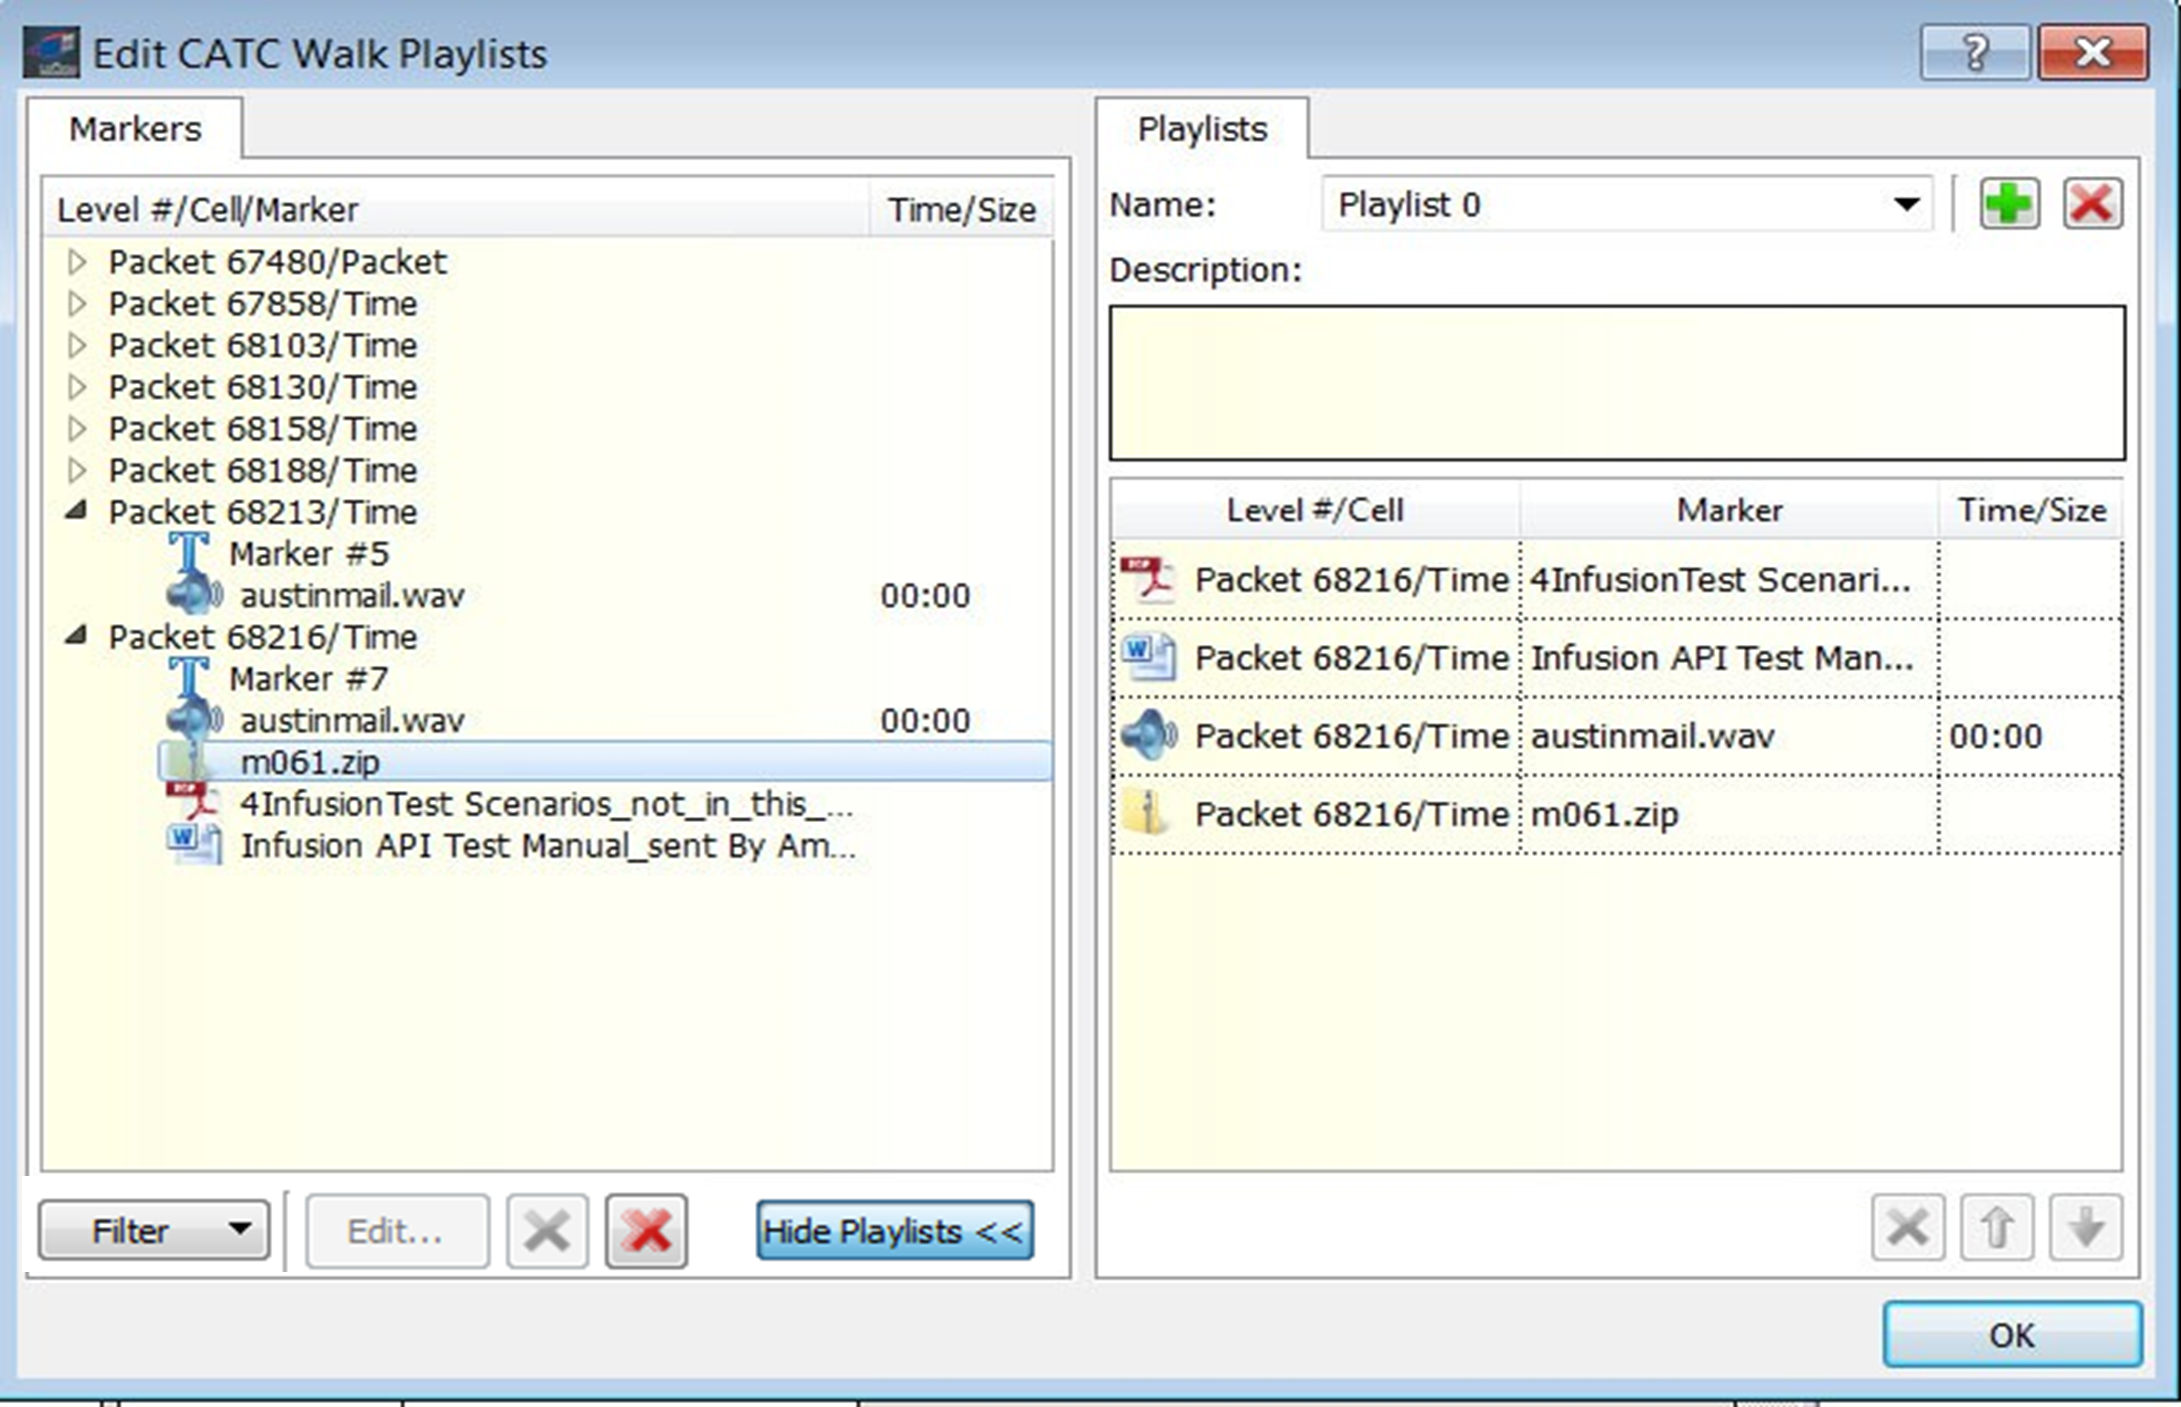The height and width of the screenshot is (1407, 2181).
Task: Click the gray X remove button below playlist table
Action: click(1908, 1227)
